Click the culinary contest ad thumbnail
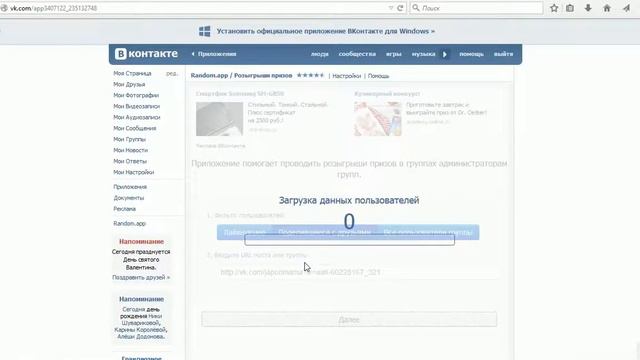 (x=378, y=119)
